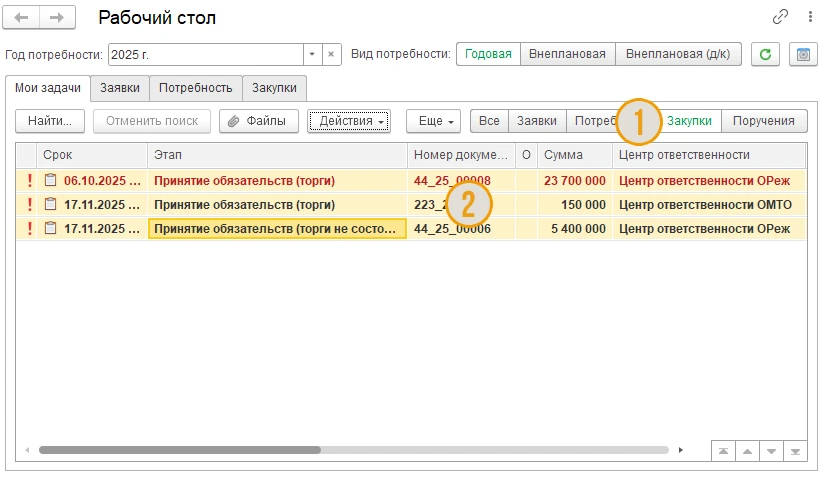825x478 pixels.
Task: Go forward with the right arrow button
Action: pos(57,17)
